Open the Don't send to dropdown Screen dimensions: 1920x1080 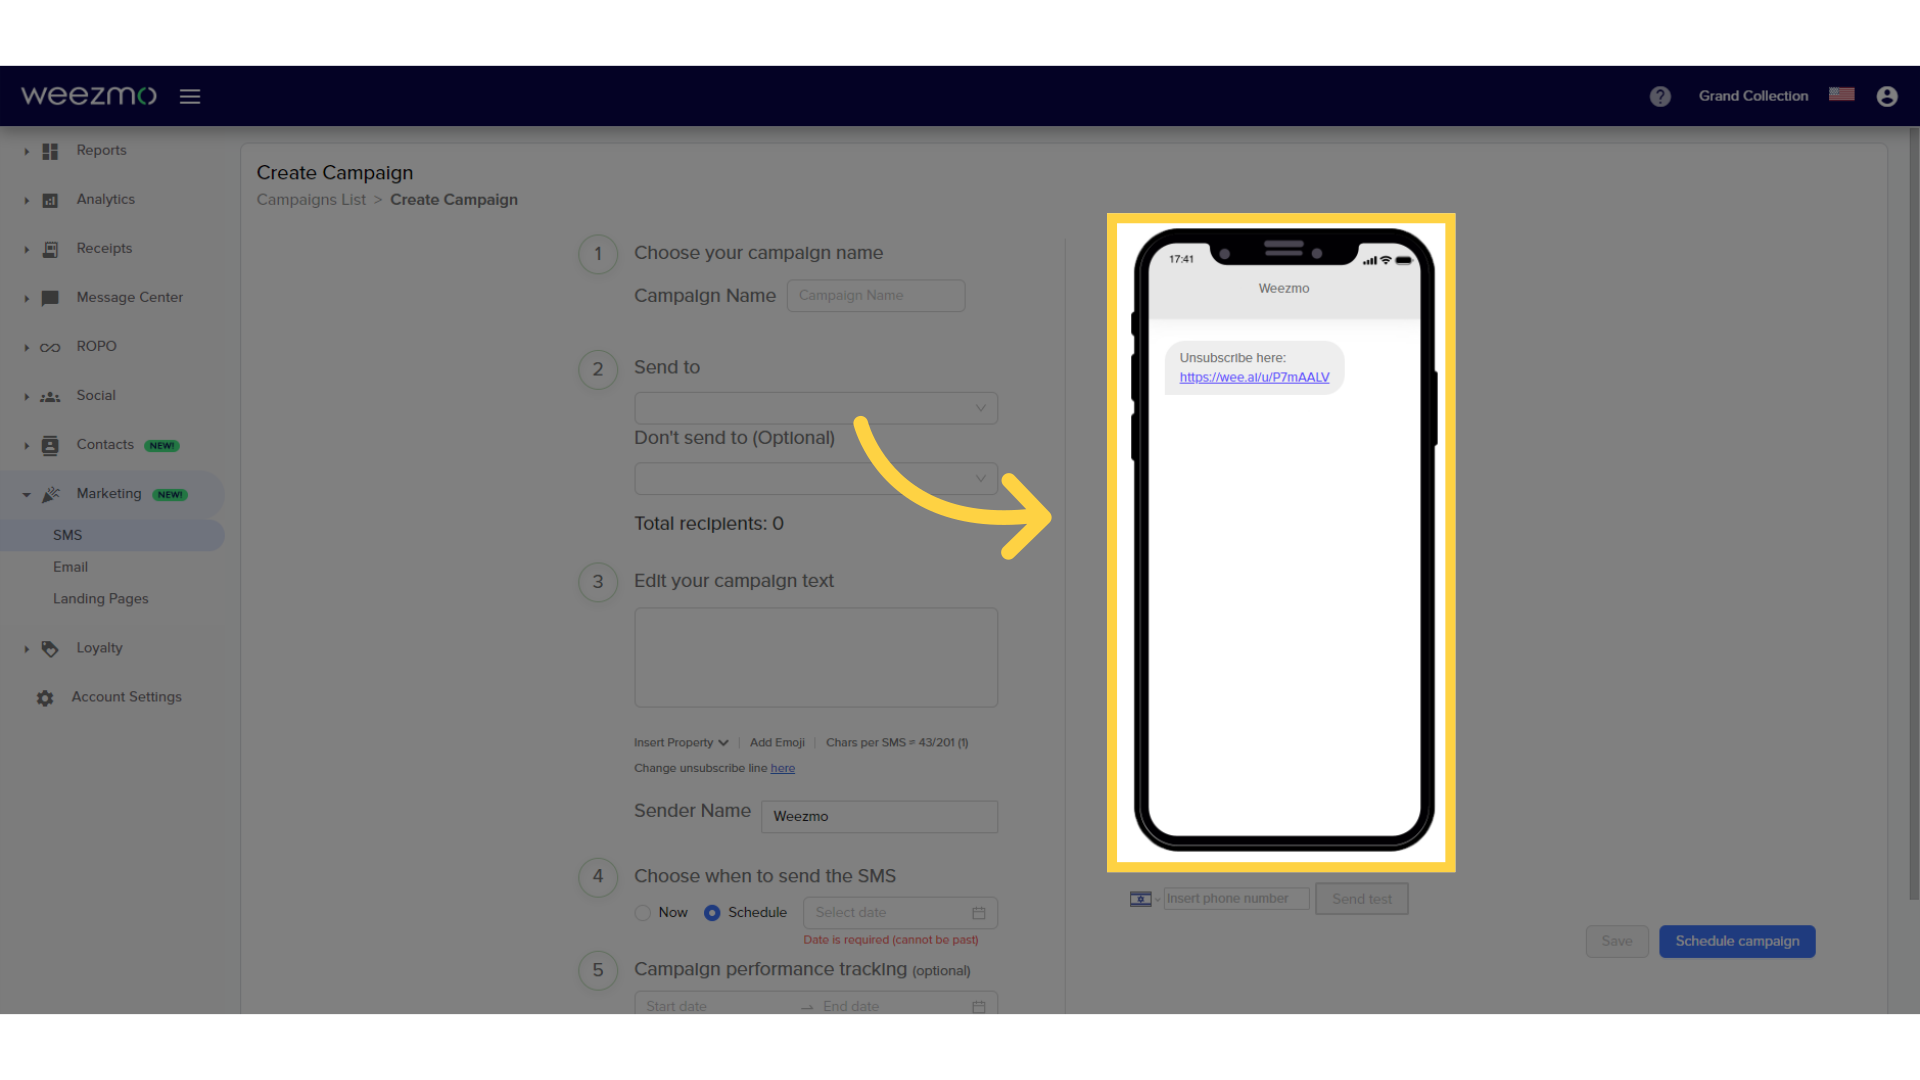pos(814,477)
